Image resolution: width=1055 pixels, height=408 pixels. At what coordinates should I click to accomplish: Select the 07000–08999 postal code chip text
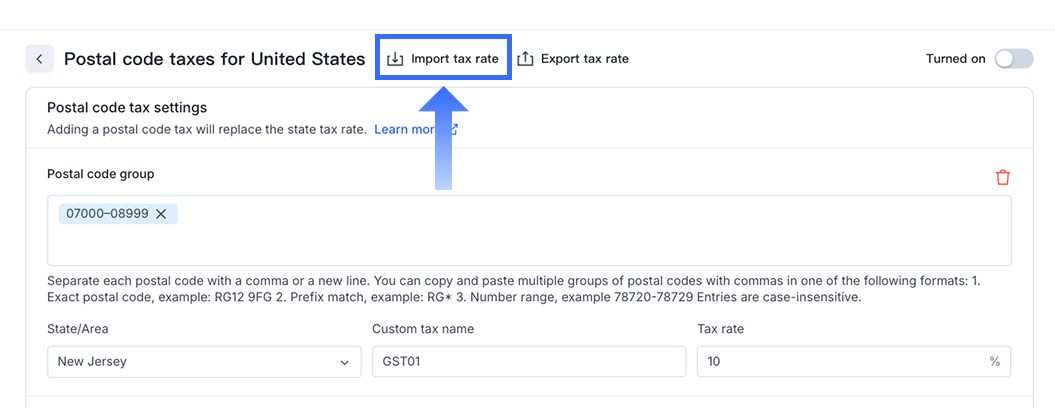[109, 214]
